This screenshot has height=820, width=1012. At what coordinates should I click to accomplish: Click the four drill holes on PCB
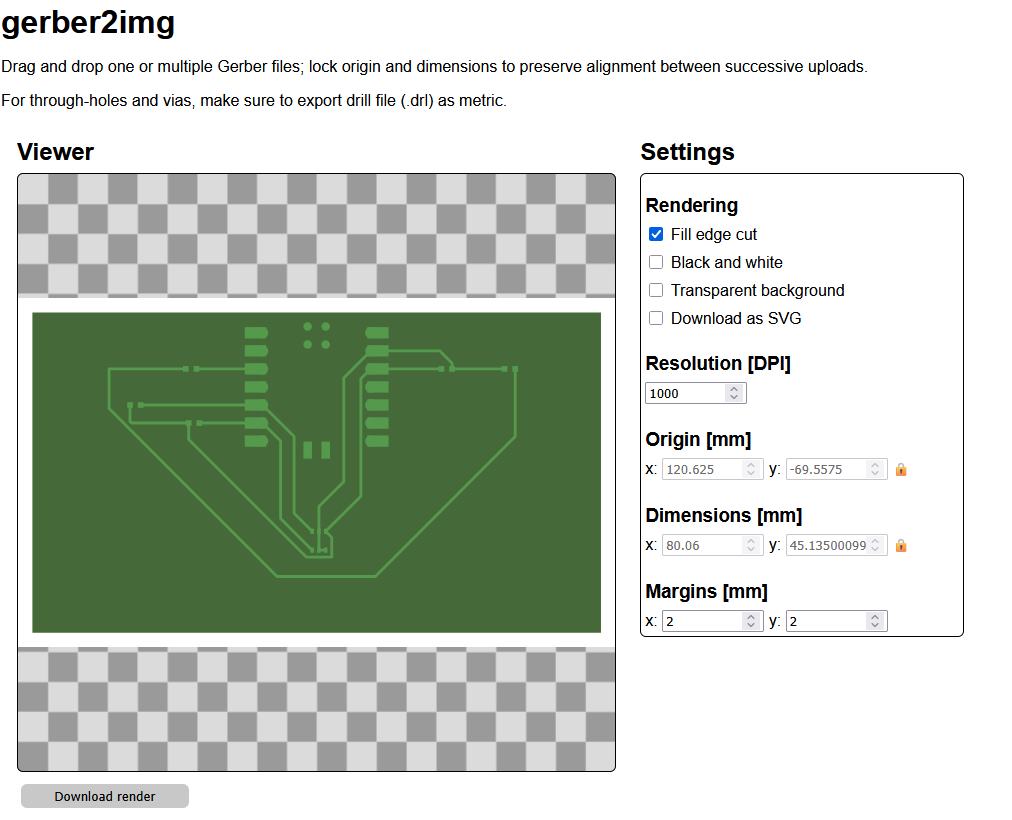(316, 335)
